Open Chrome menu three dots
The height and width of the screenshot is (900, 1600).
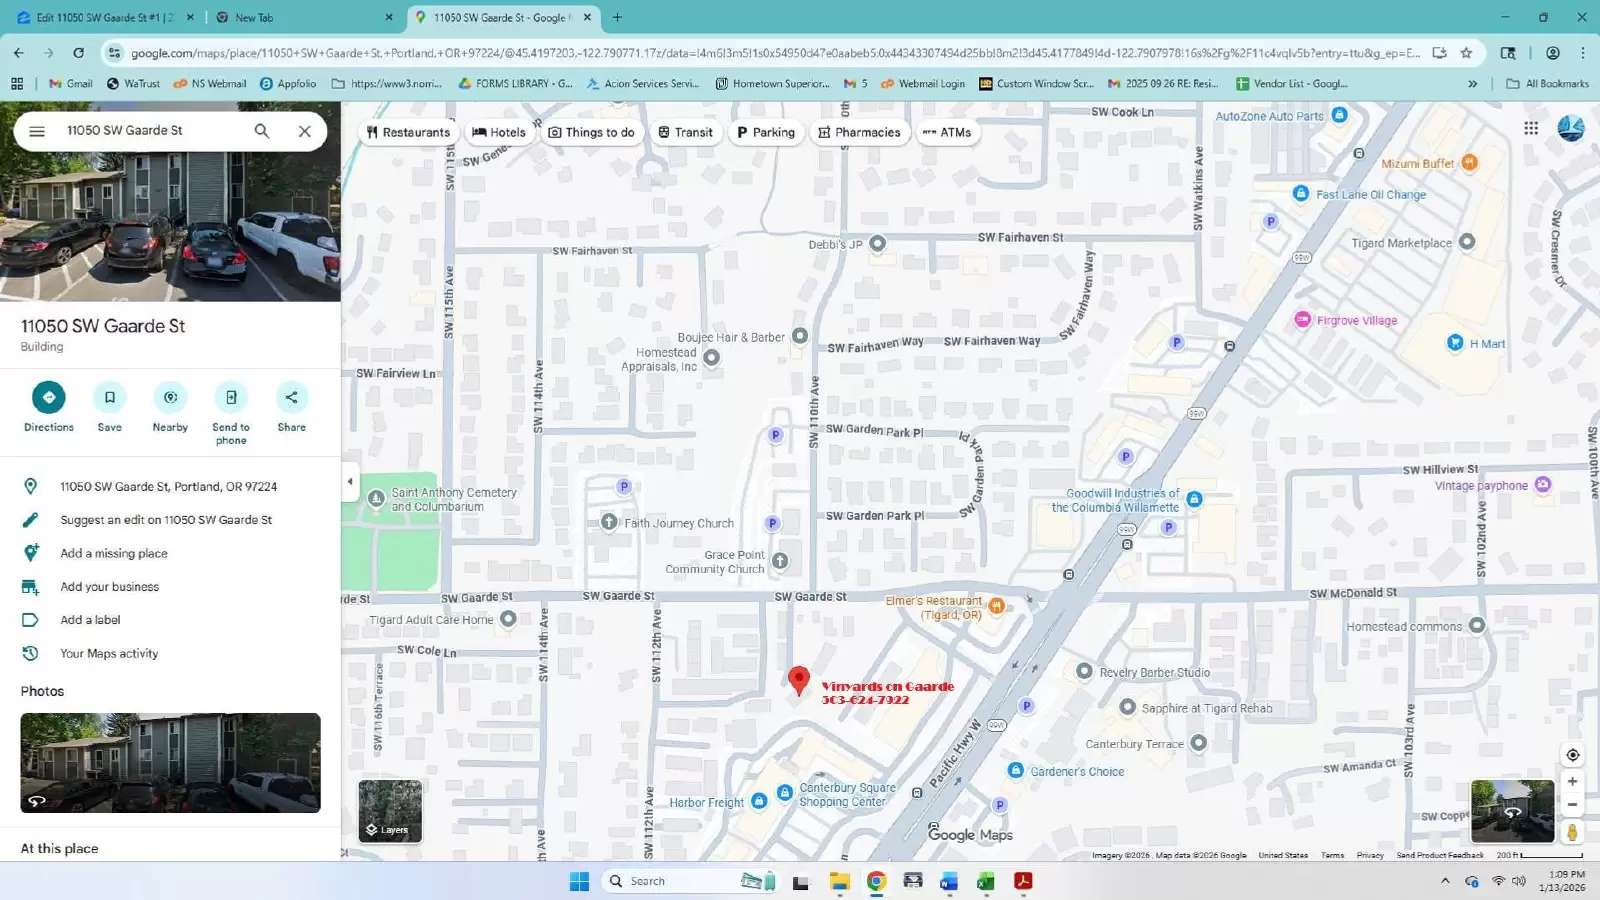click(x=1583, y=53)
